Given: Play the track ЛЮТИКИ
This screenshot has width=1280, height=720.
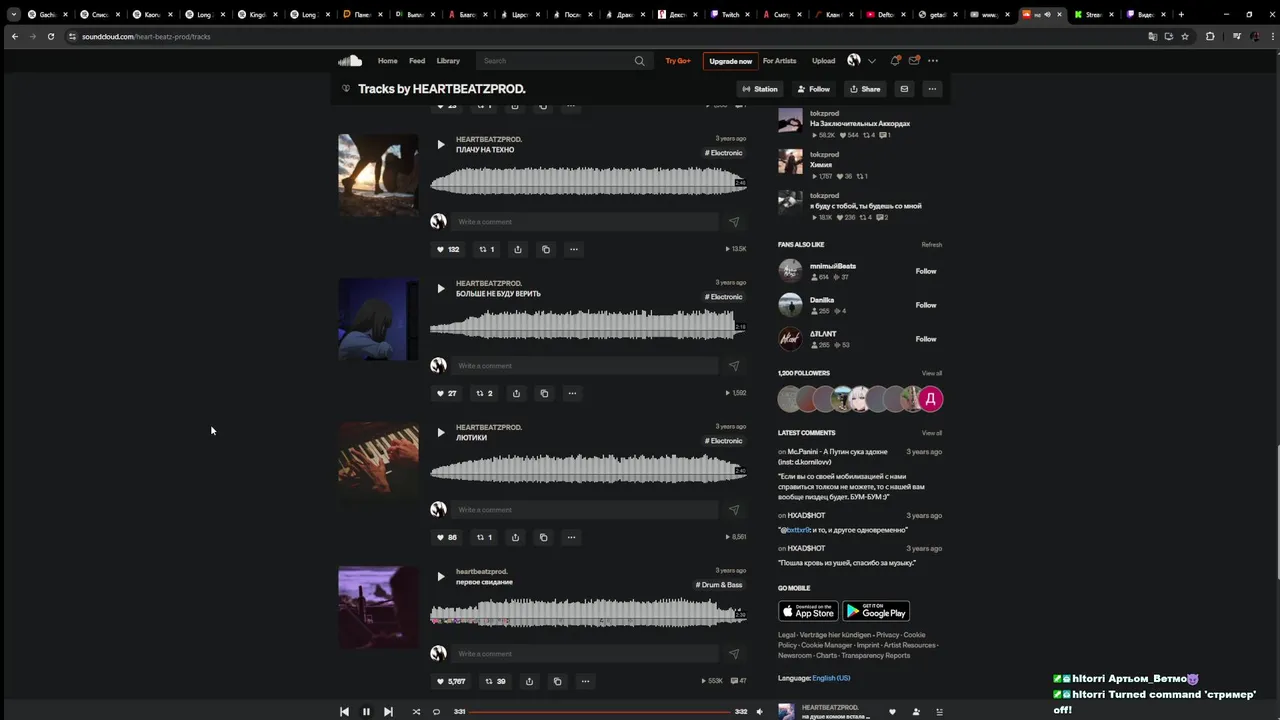Looking at the screenshot, I should pyautogui.click(x=440, y=433).
